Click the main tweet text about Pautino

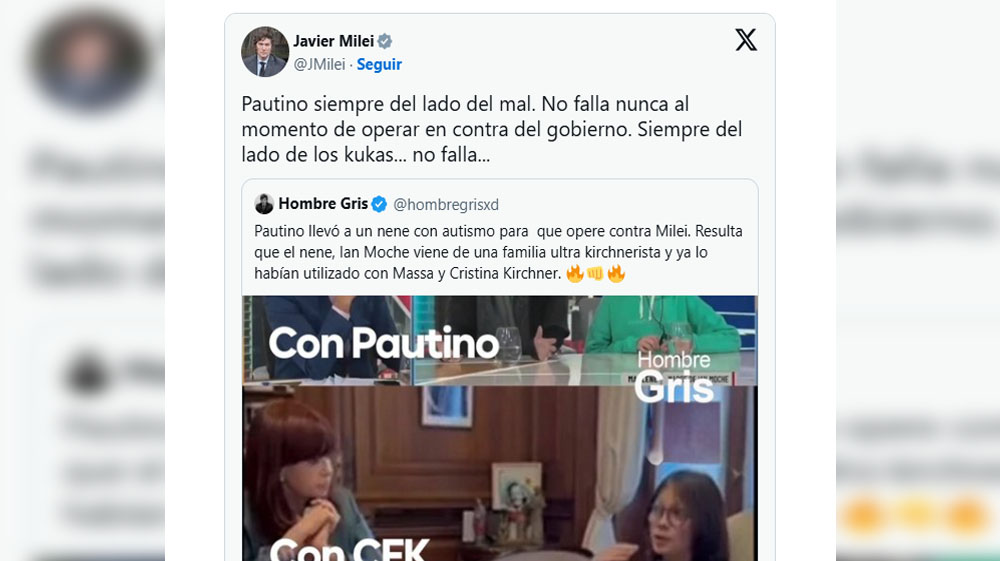tap(492, 130)
